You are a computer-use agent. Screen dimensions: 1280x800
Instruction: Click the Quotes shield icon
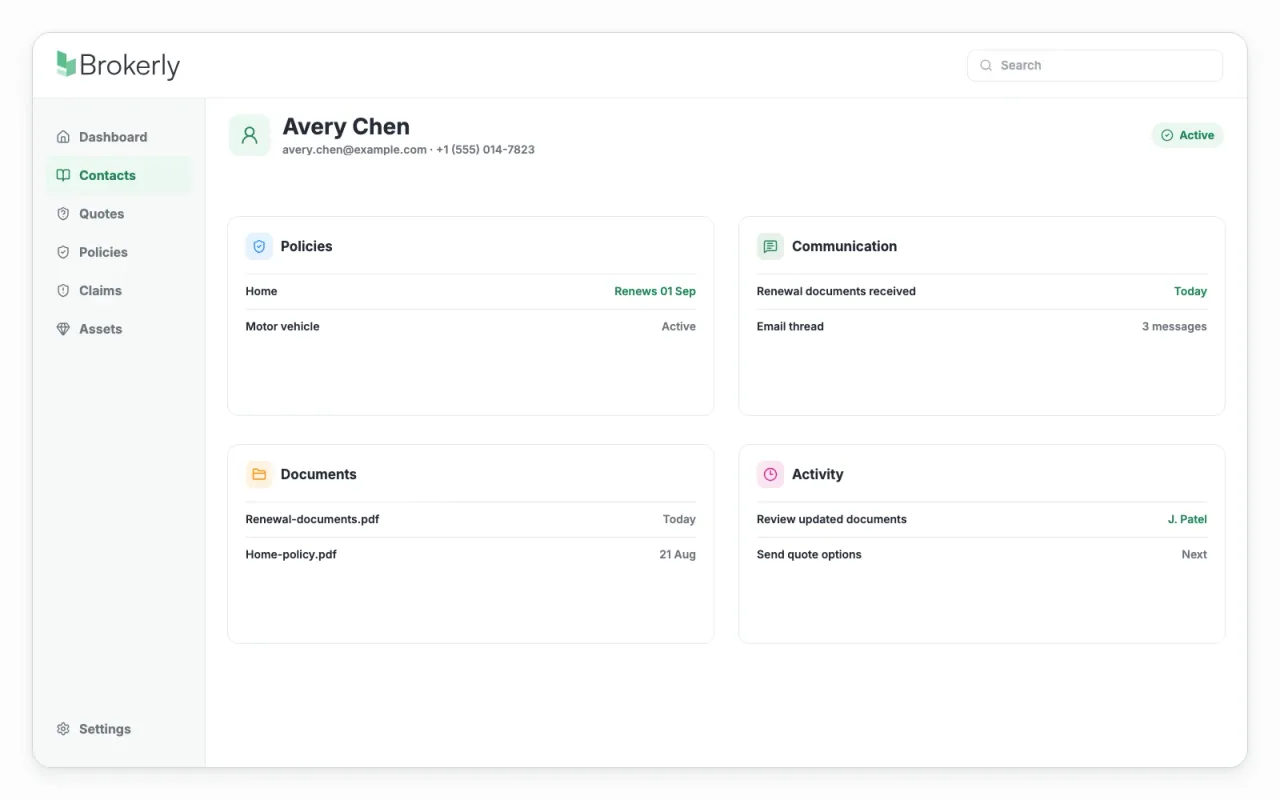(x=63, y=214)
